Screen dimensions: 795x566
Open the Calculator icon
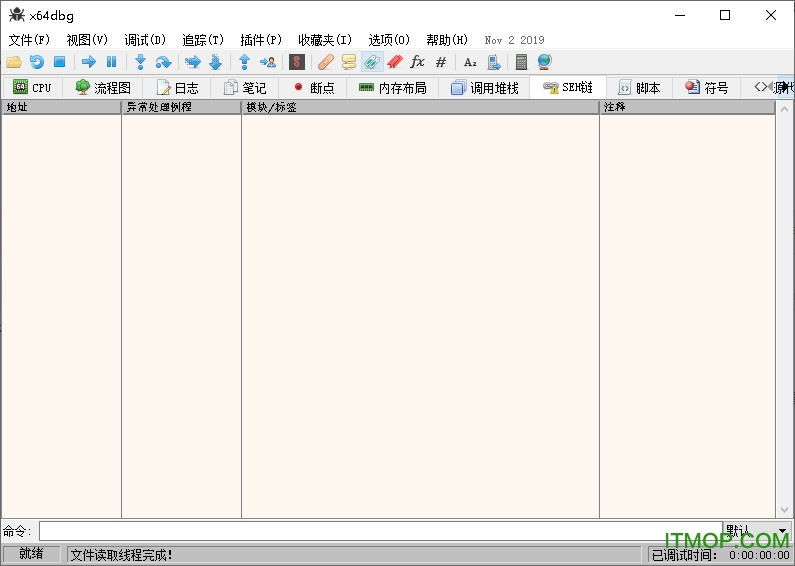click(521, 62)
